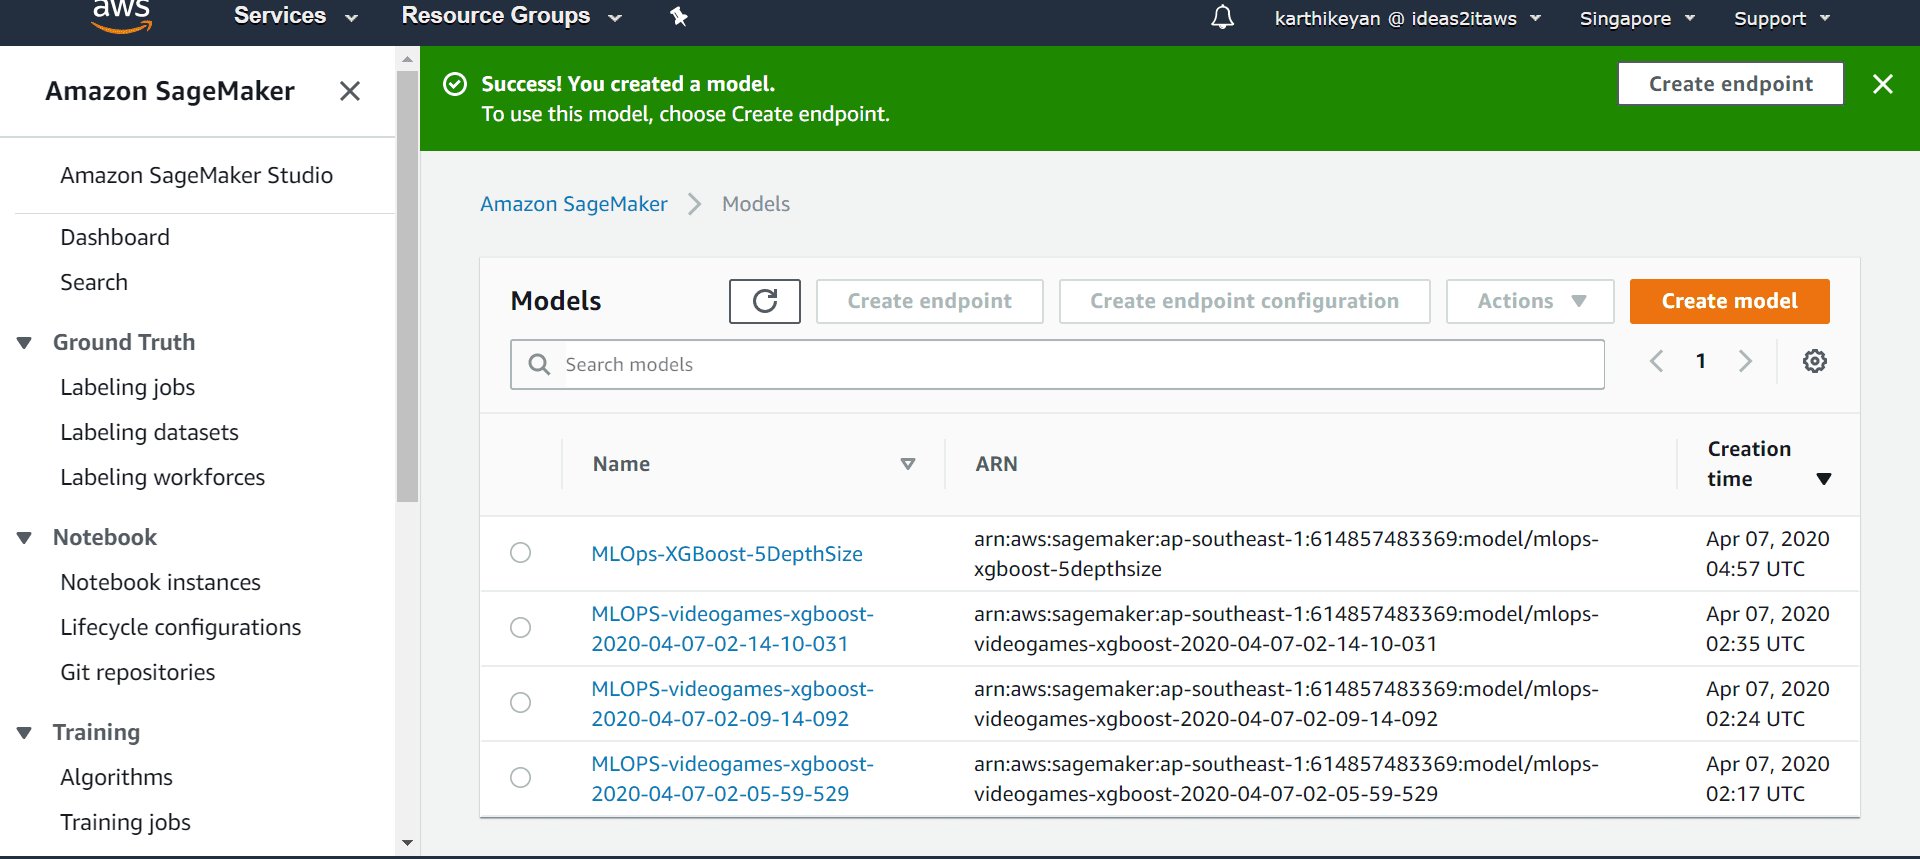The image size is (1920, 859).
Task: Click sidebar scroll up arrow
Action: point(407,59)
